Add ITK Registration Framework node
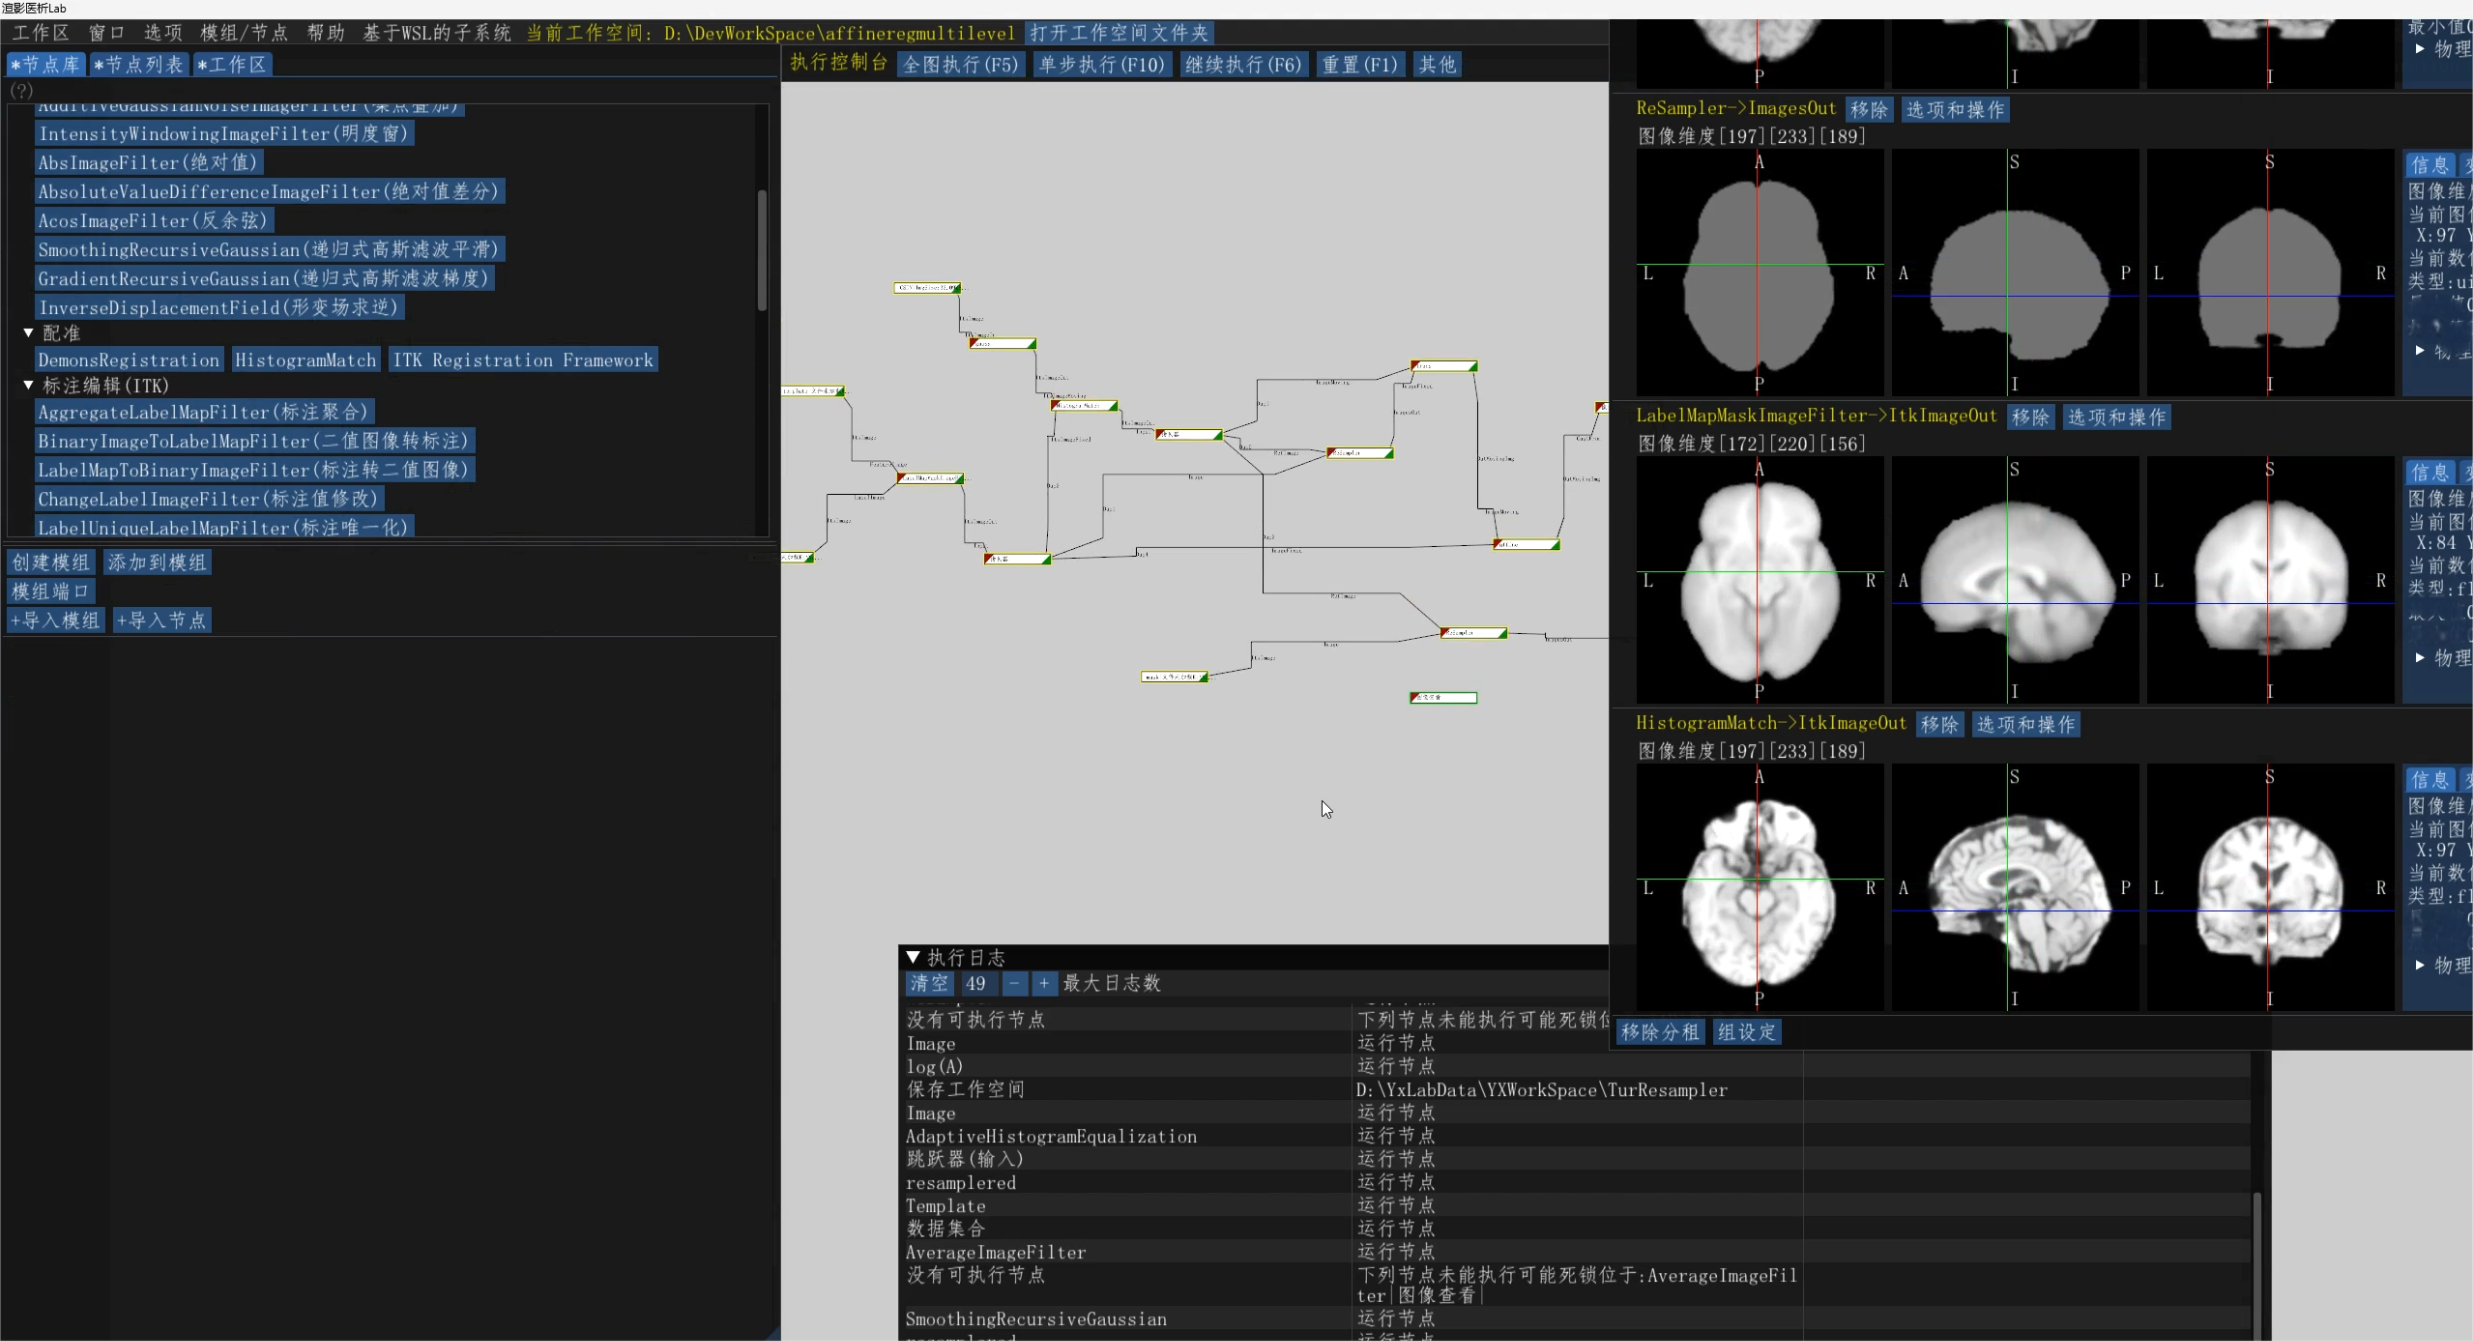 (x=523, y=360)
